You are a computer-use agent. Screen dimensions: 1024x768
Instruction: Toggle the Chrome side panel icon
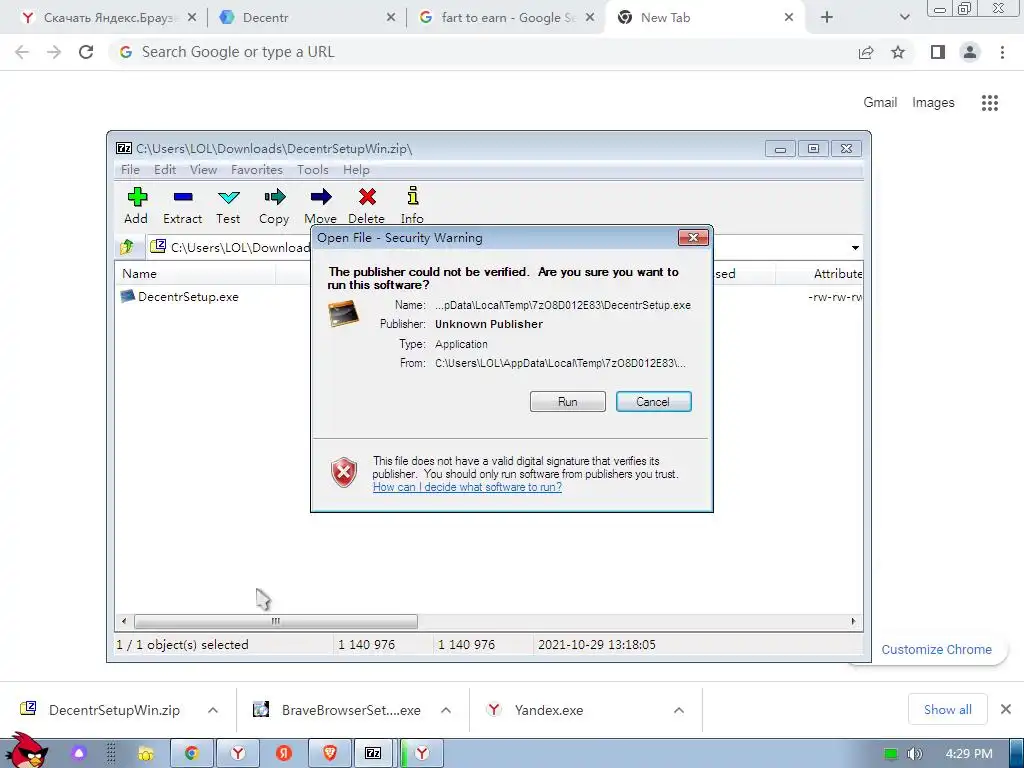[938, 52]
